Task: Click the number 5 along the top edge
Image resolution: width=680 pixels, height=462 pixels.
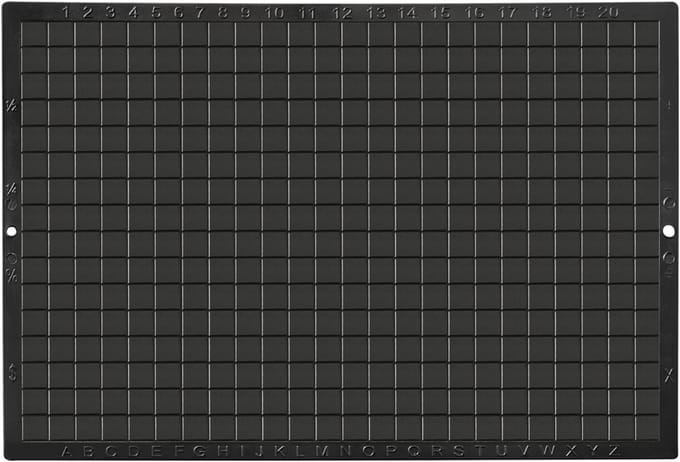Action: point(156,12)
